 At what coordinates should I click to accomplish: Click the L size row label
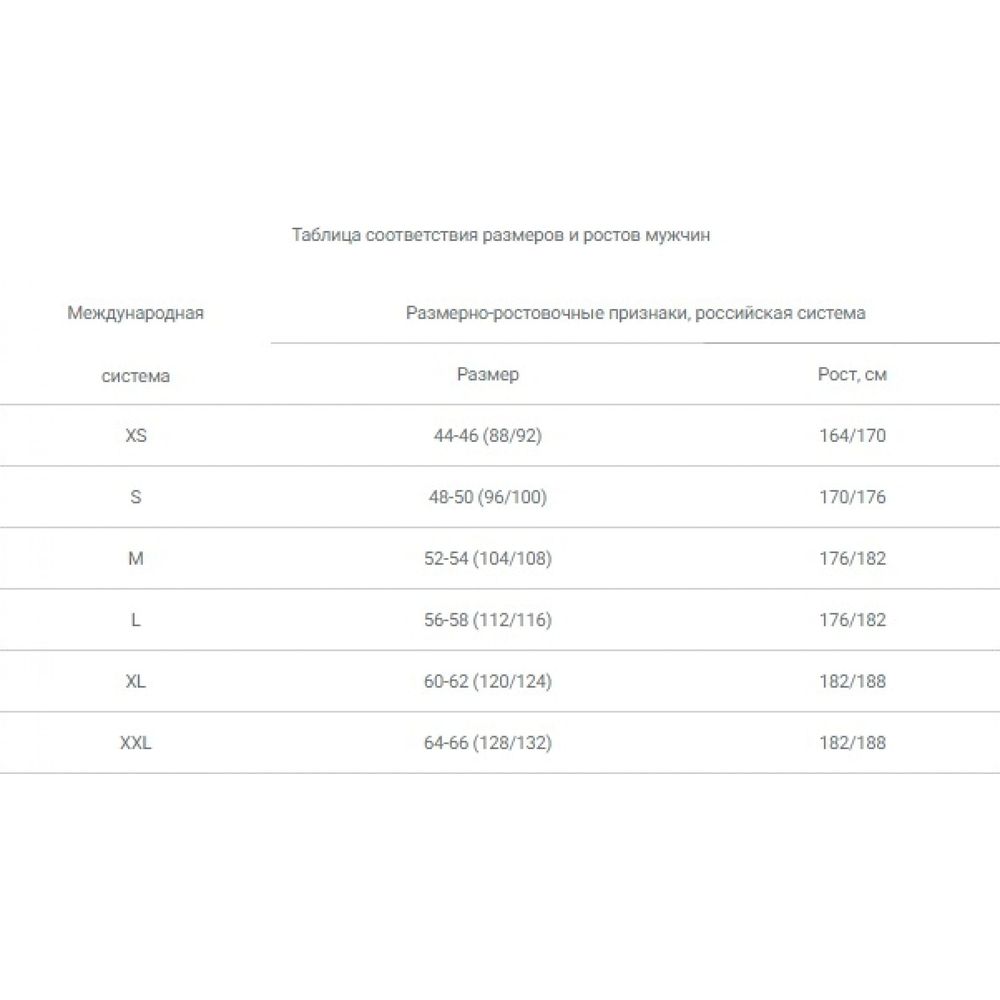point(136,620)
